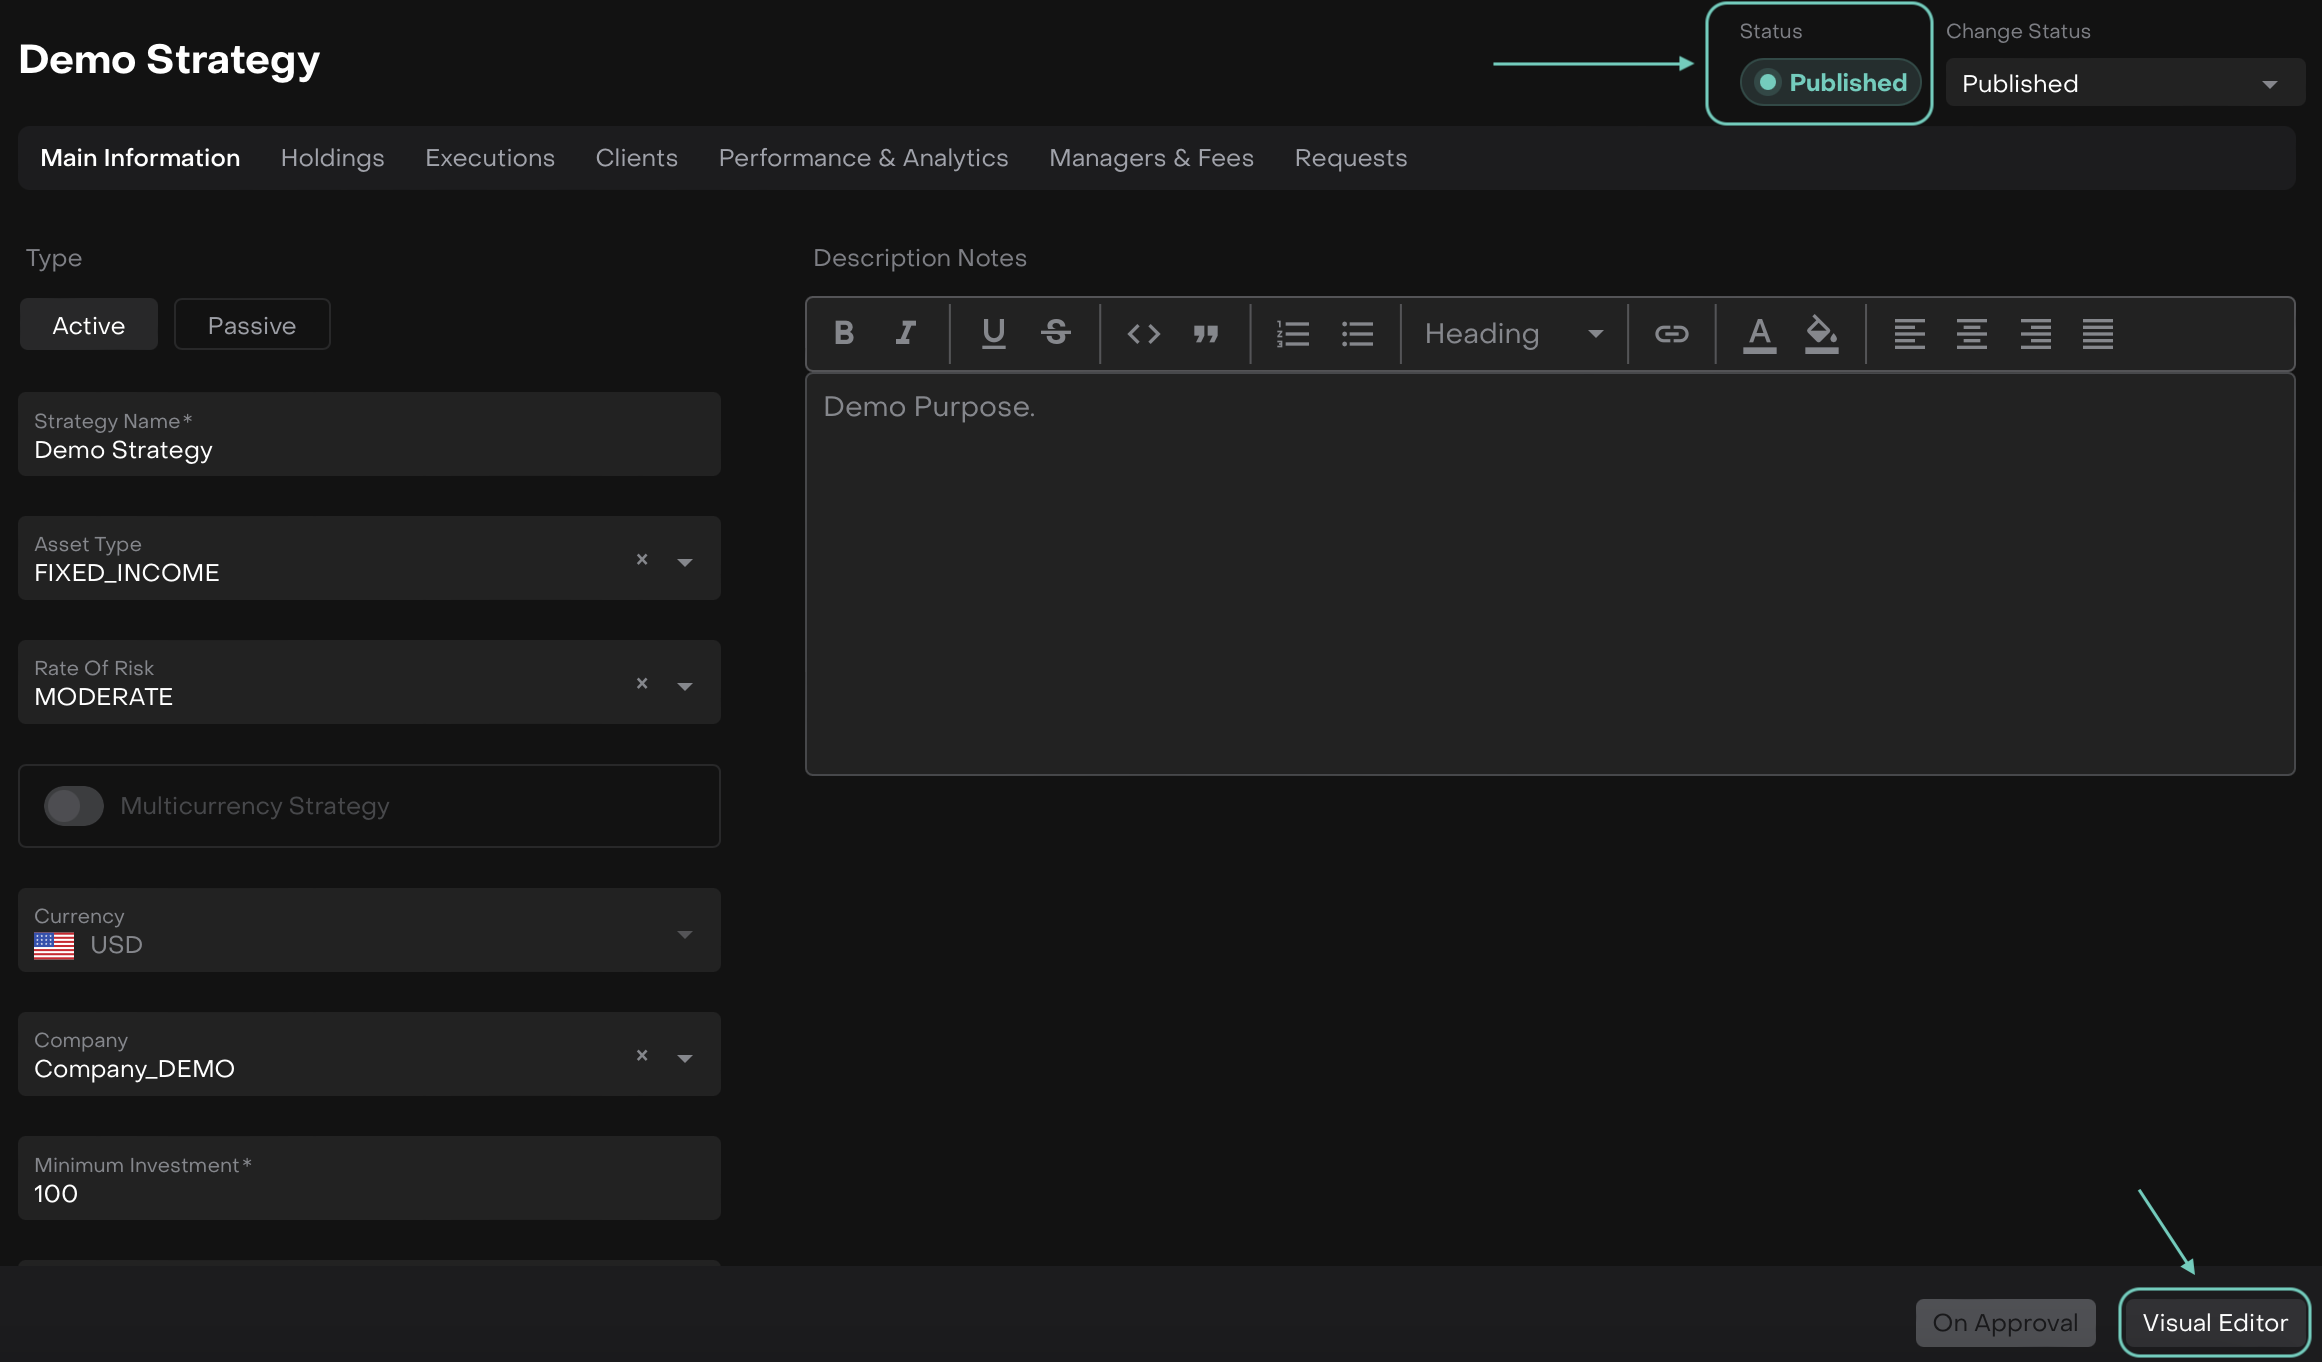Enable the Multicurrency Strategy switch
Viewport: 2322px width, 1362px height.
pos(74,806)
